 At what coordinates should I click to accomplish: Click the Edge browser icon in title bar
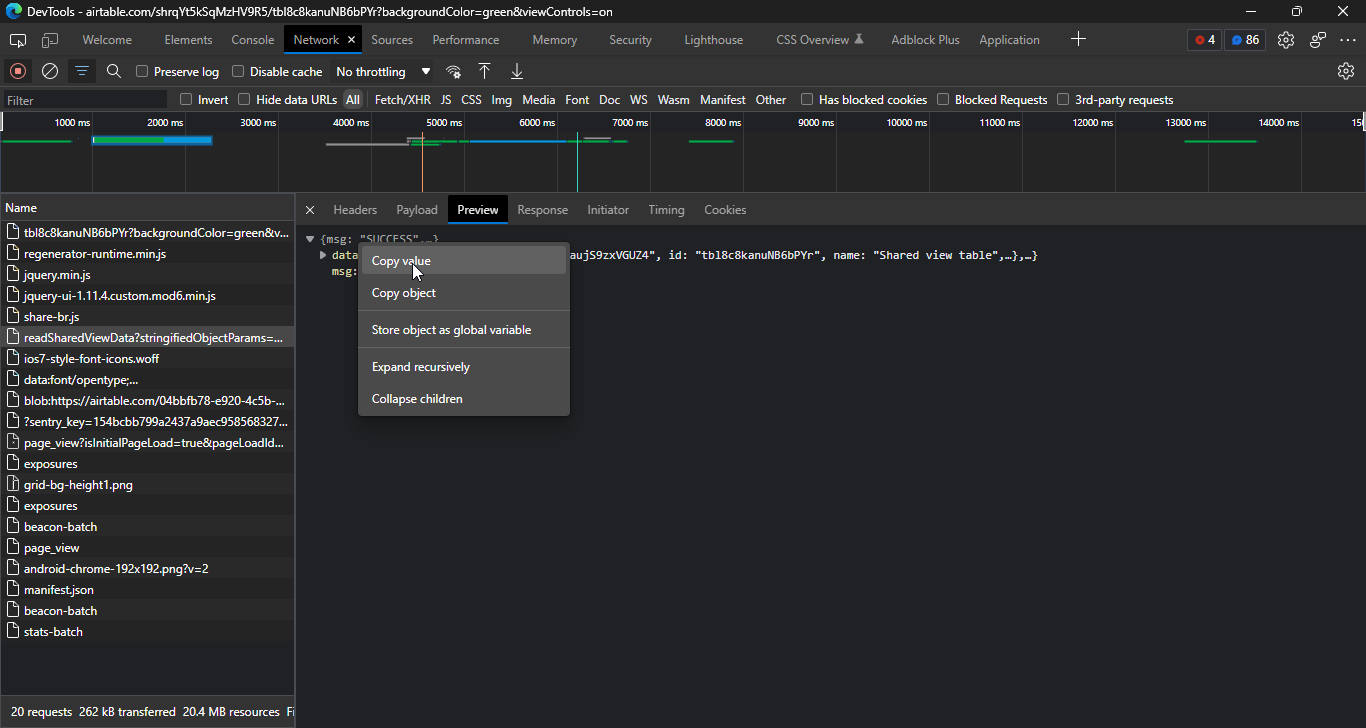tap(13, 12)
